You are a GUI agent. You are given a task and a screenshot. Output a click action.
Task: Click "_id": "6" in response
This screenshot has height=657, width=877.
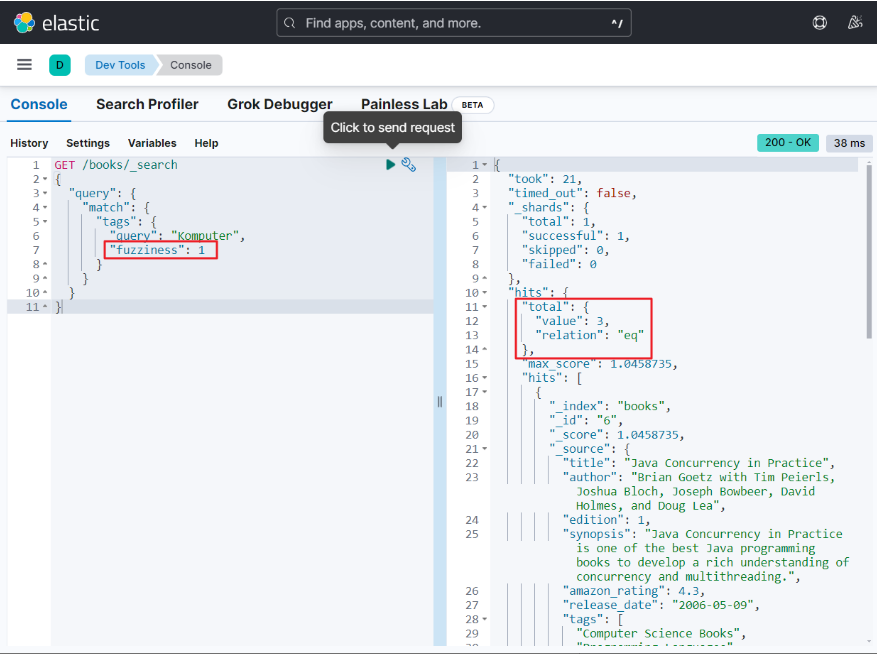(586, 420)
